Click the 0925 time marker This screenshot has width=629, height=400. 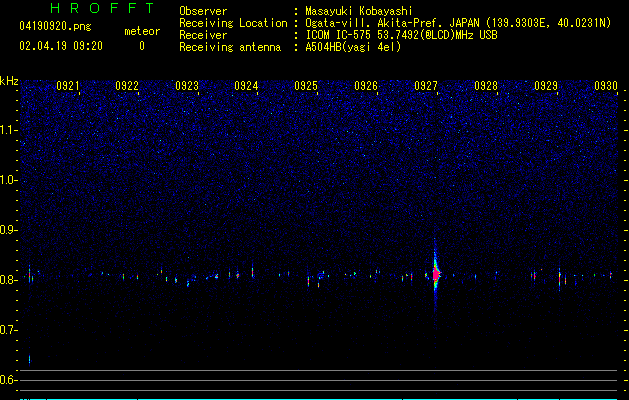pos(306,86)
